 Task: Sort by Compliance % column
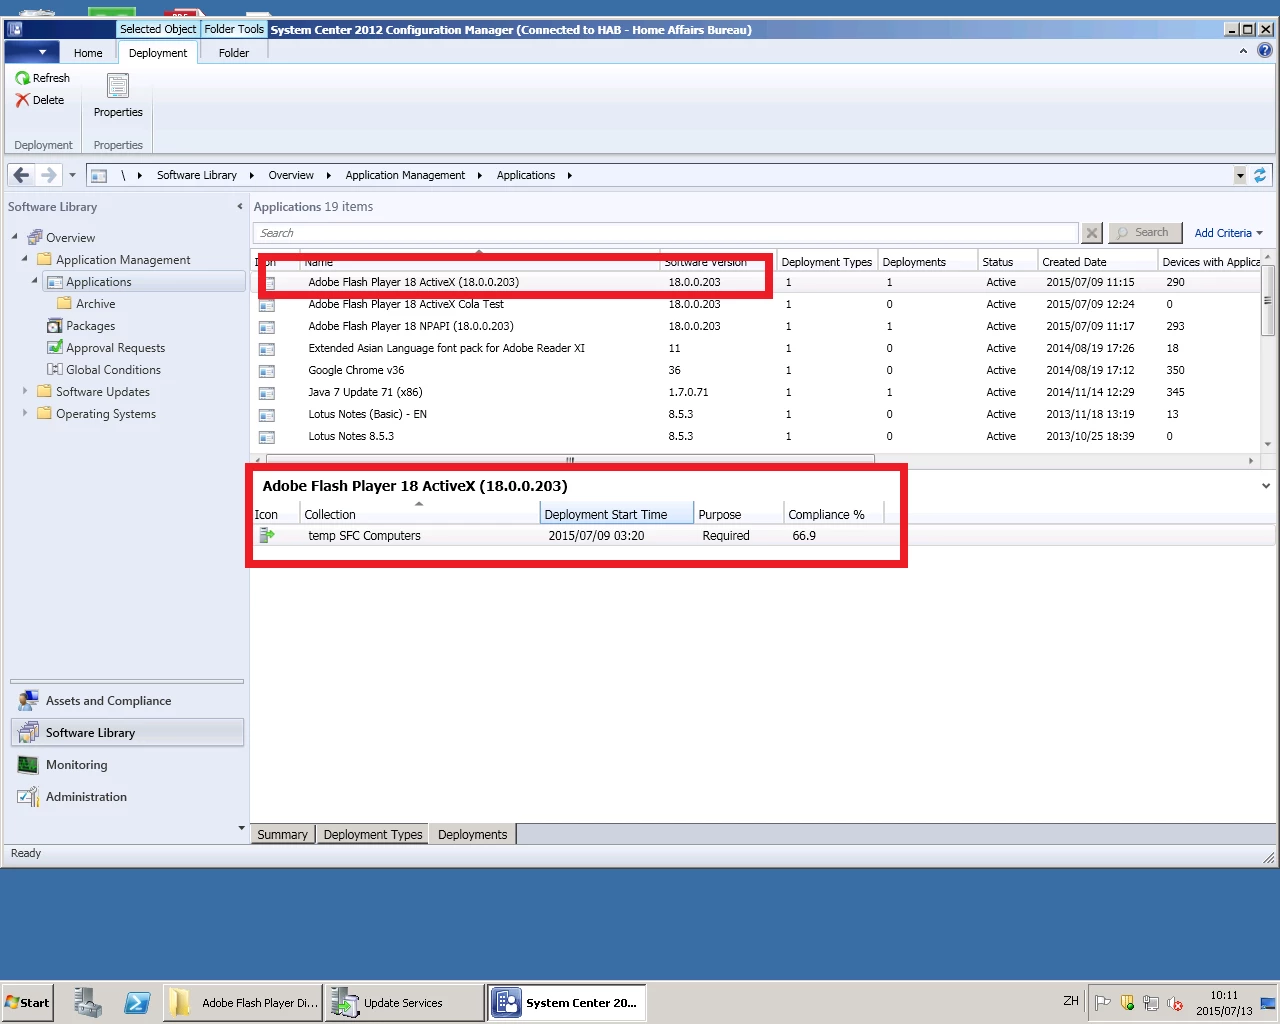tap(833, 514)
